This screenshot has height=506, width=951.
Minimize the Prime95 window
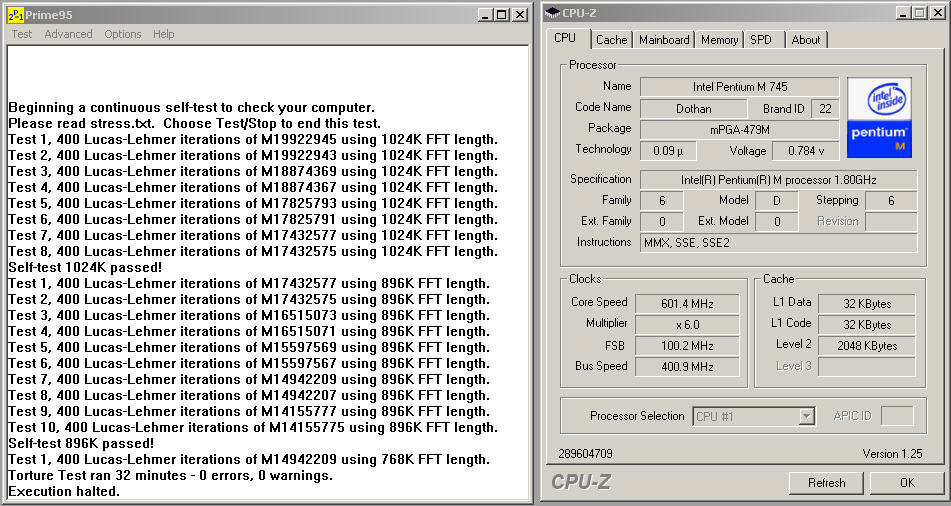[485, 15]
